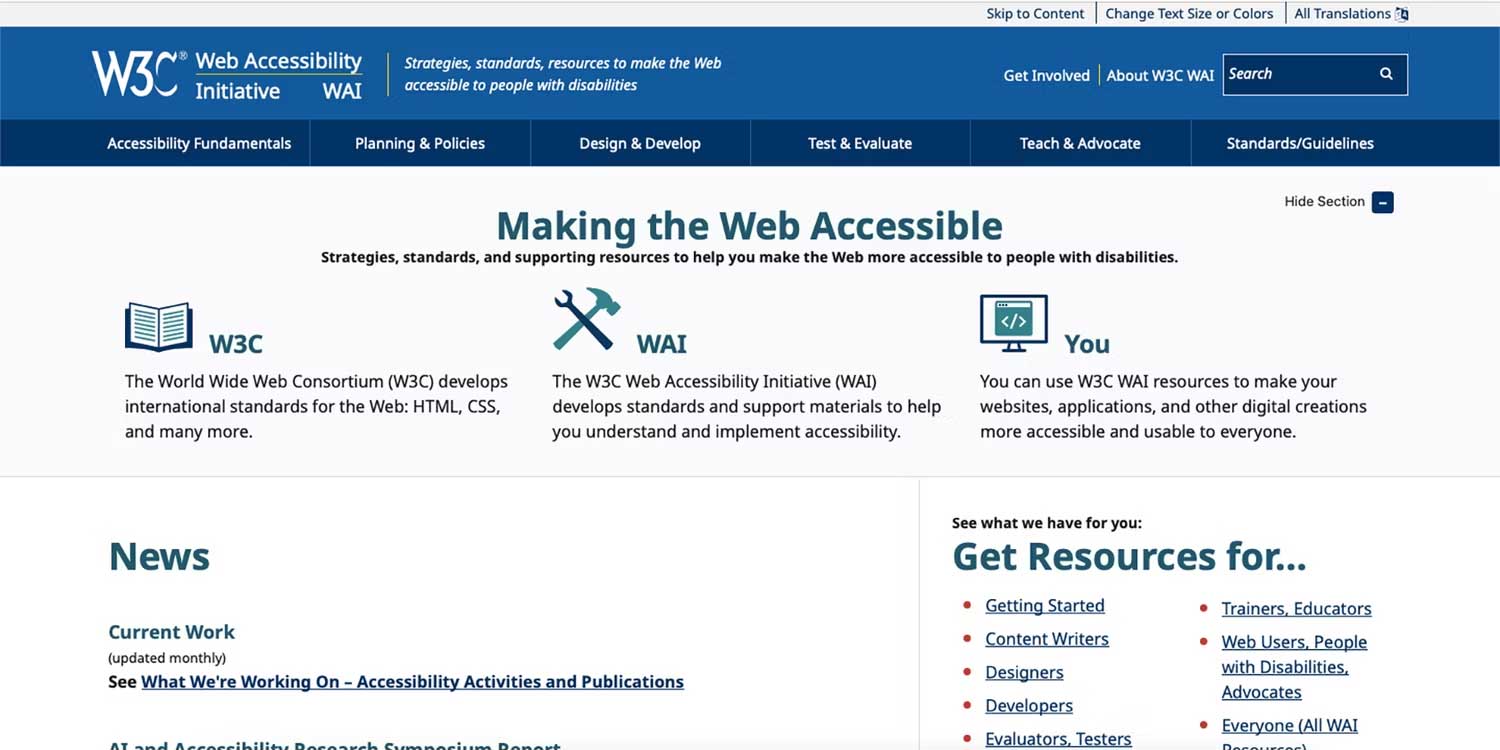
Task: Follow the Skip to Content link
Action: pos(1035,14)
